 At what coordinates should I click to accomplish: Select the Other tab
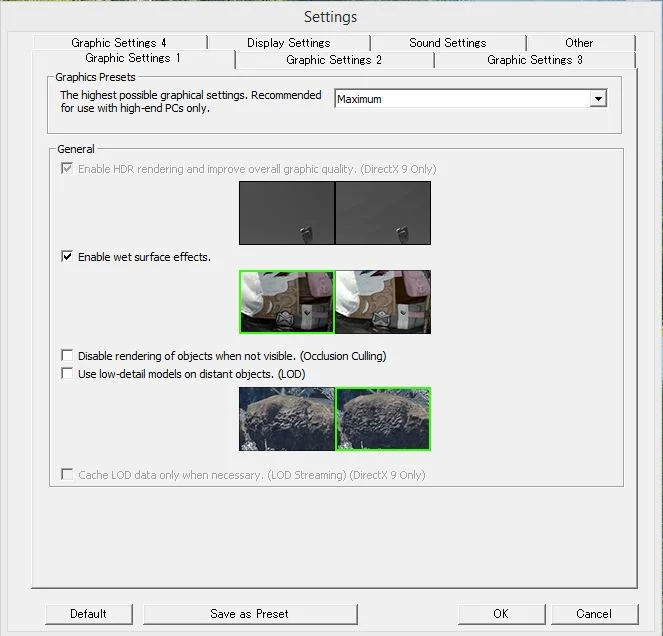pyautogui.click(x=579, y=43)
